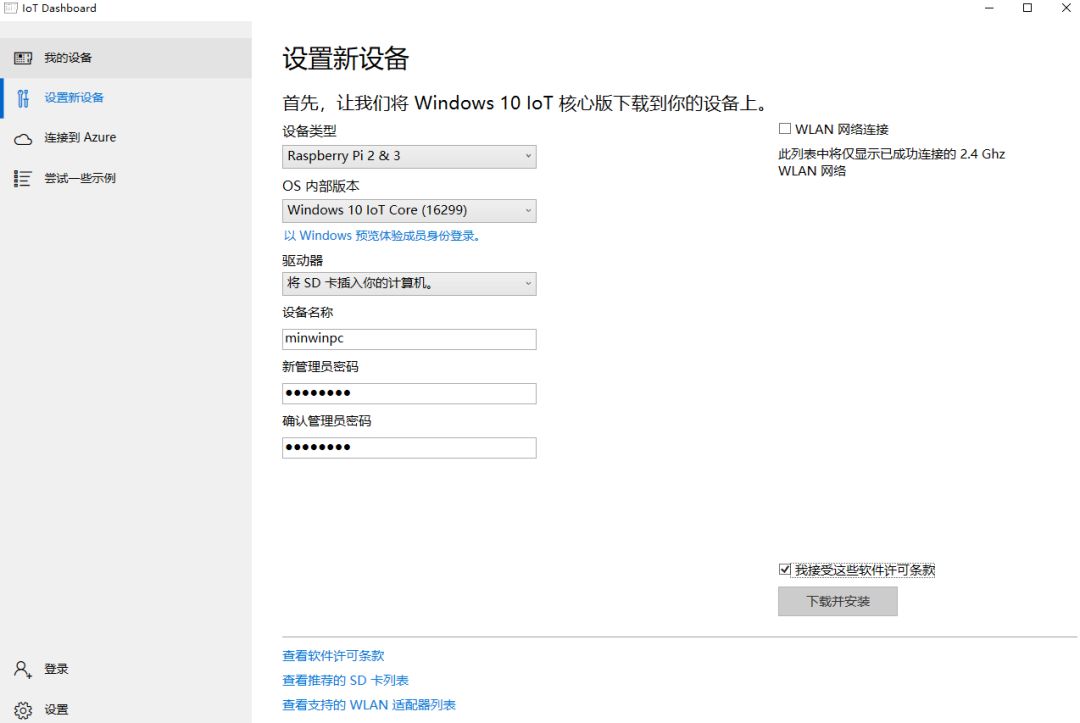This screenshot has width=1080, height=723.
Task: Open 我的设备 page
Action: (126, 58)
